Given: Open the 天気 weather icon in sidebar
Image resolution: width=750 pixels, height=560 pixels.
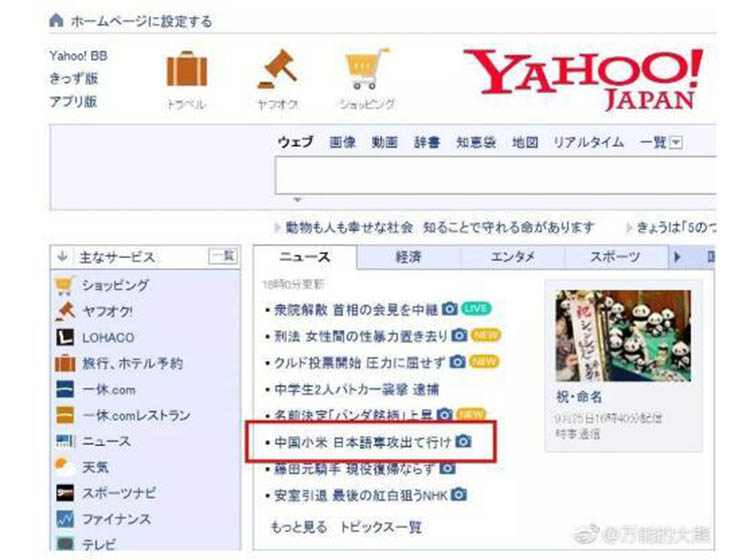Looking at the screenshot, I should 65,467.
